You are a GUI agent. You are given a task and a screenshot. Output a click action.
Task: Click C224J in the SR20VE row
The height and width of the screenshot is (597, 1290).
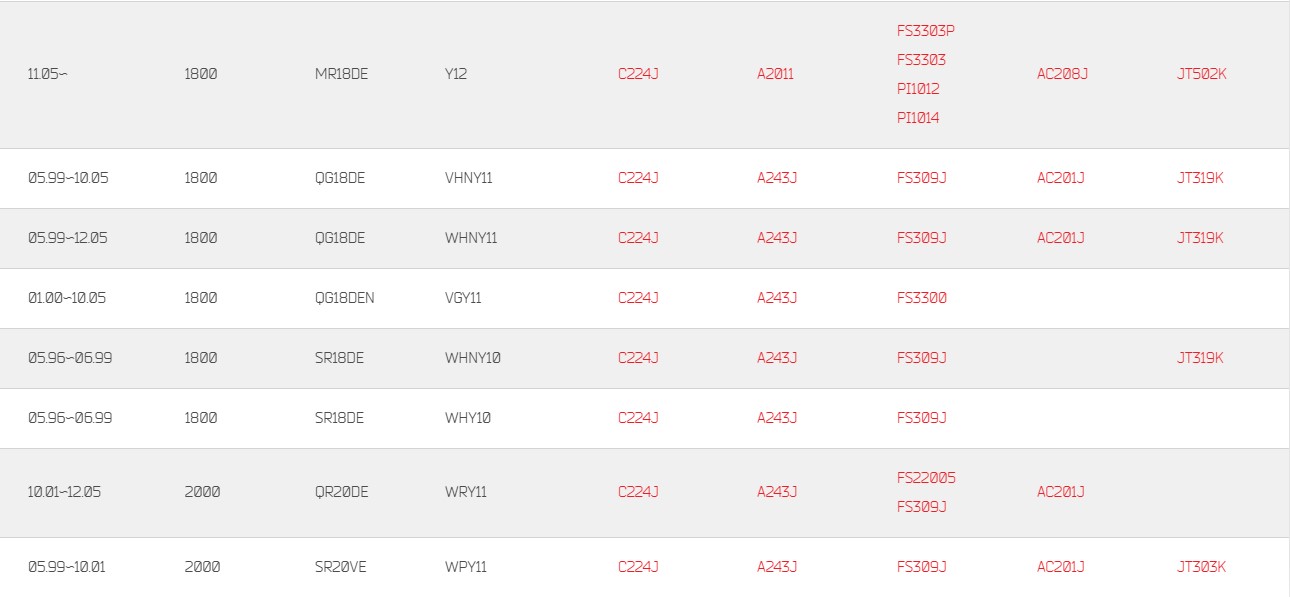pyautogui.click(x=638, y=566)
